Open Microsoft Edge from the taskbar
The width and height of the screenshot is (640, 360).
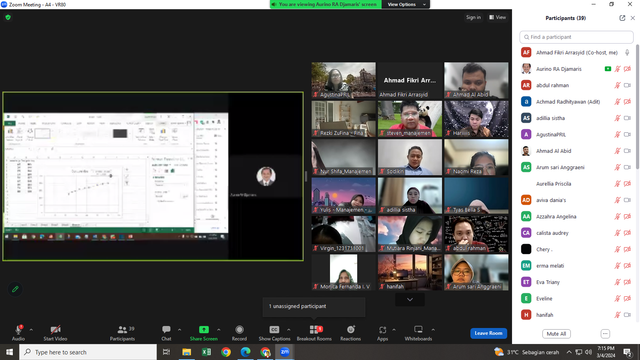(x=245, y=352)
